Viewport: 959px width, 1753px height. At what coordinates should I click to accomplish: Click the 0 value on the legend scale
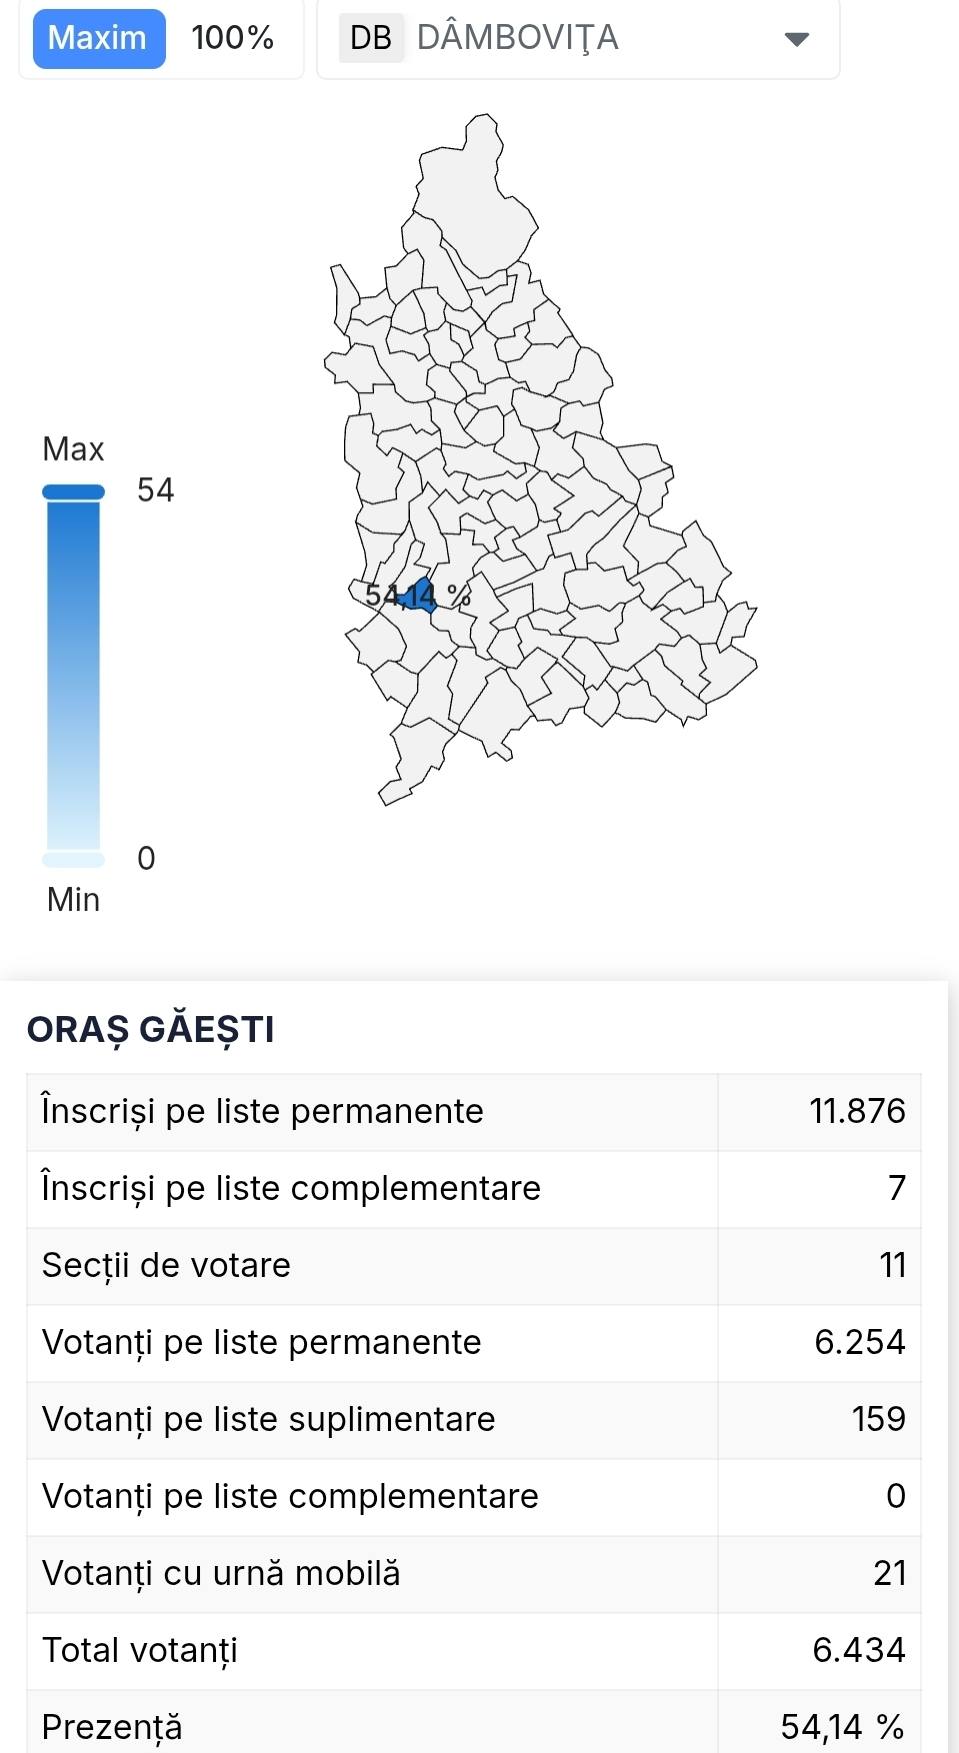click(146, 857)
